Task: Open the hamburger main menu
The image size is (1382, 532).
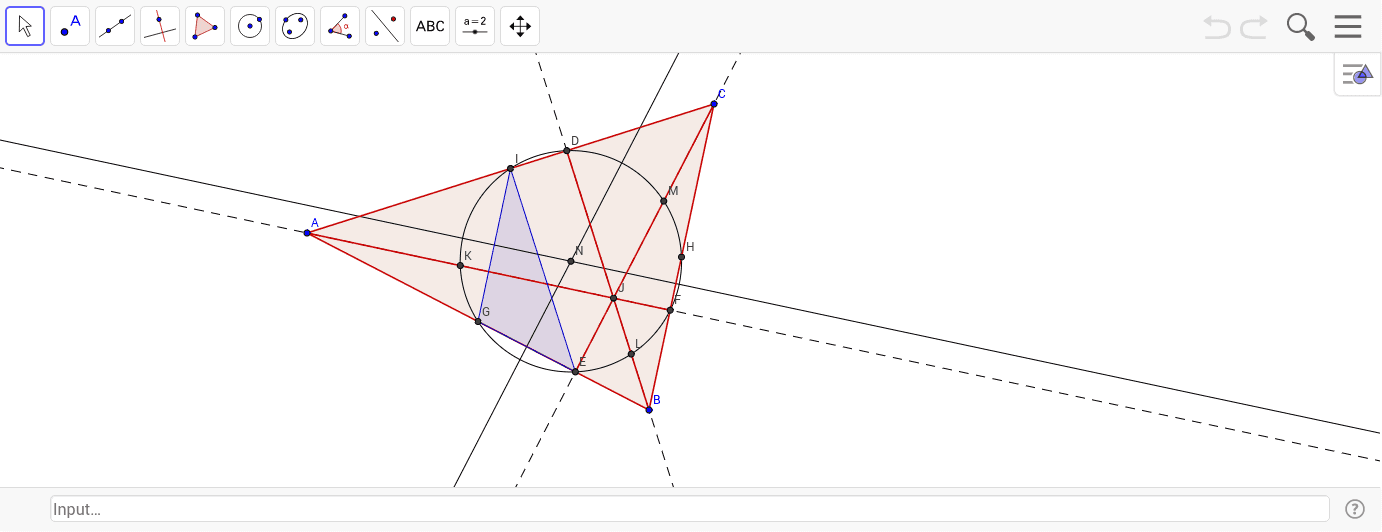Action: pyautogui.click(x=1348, y=26)
